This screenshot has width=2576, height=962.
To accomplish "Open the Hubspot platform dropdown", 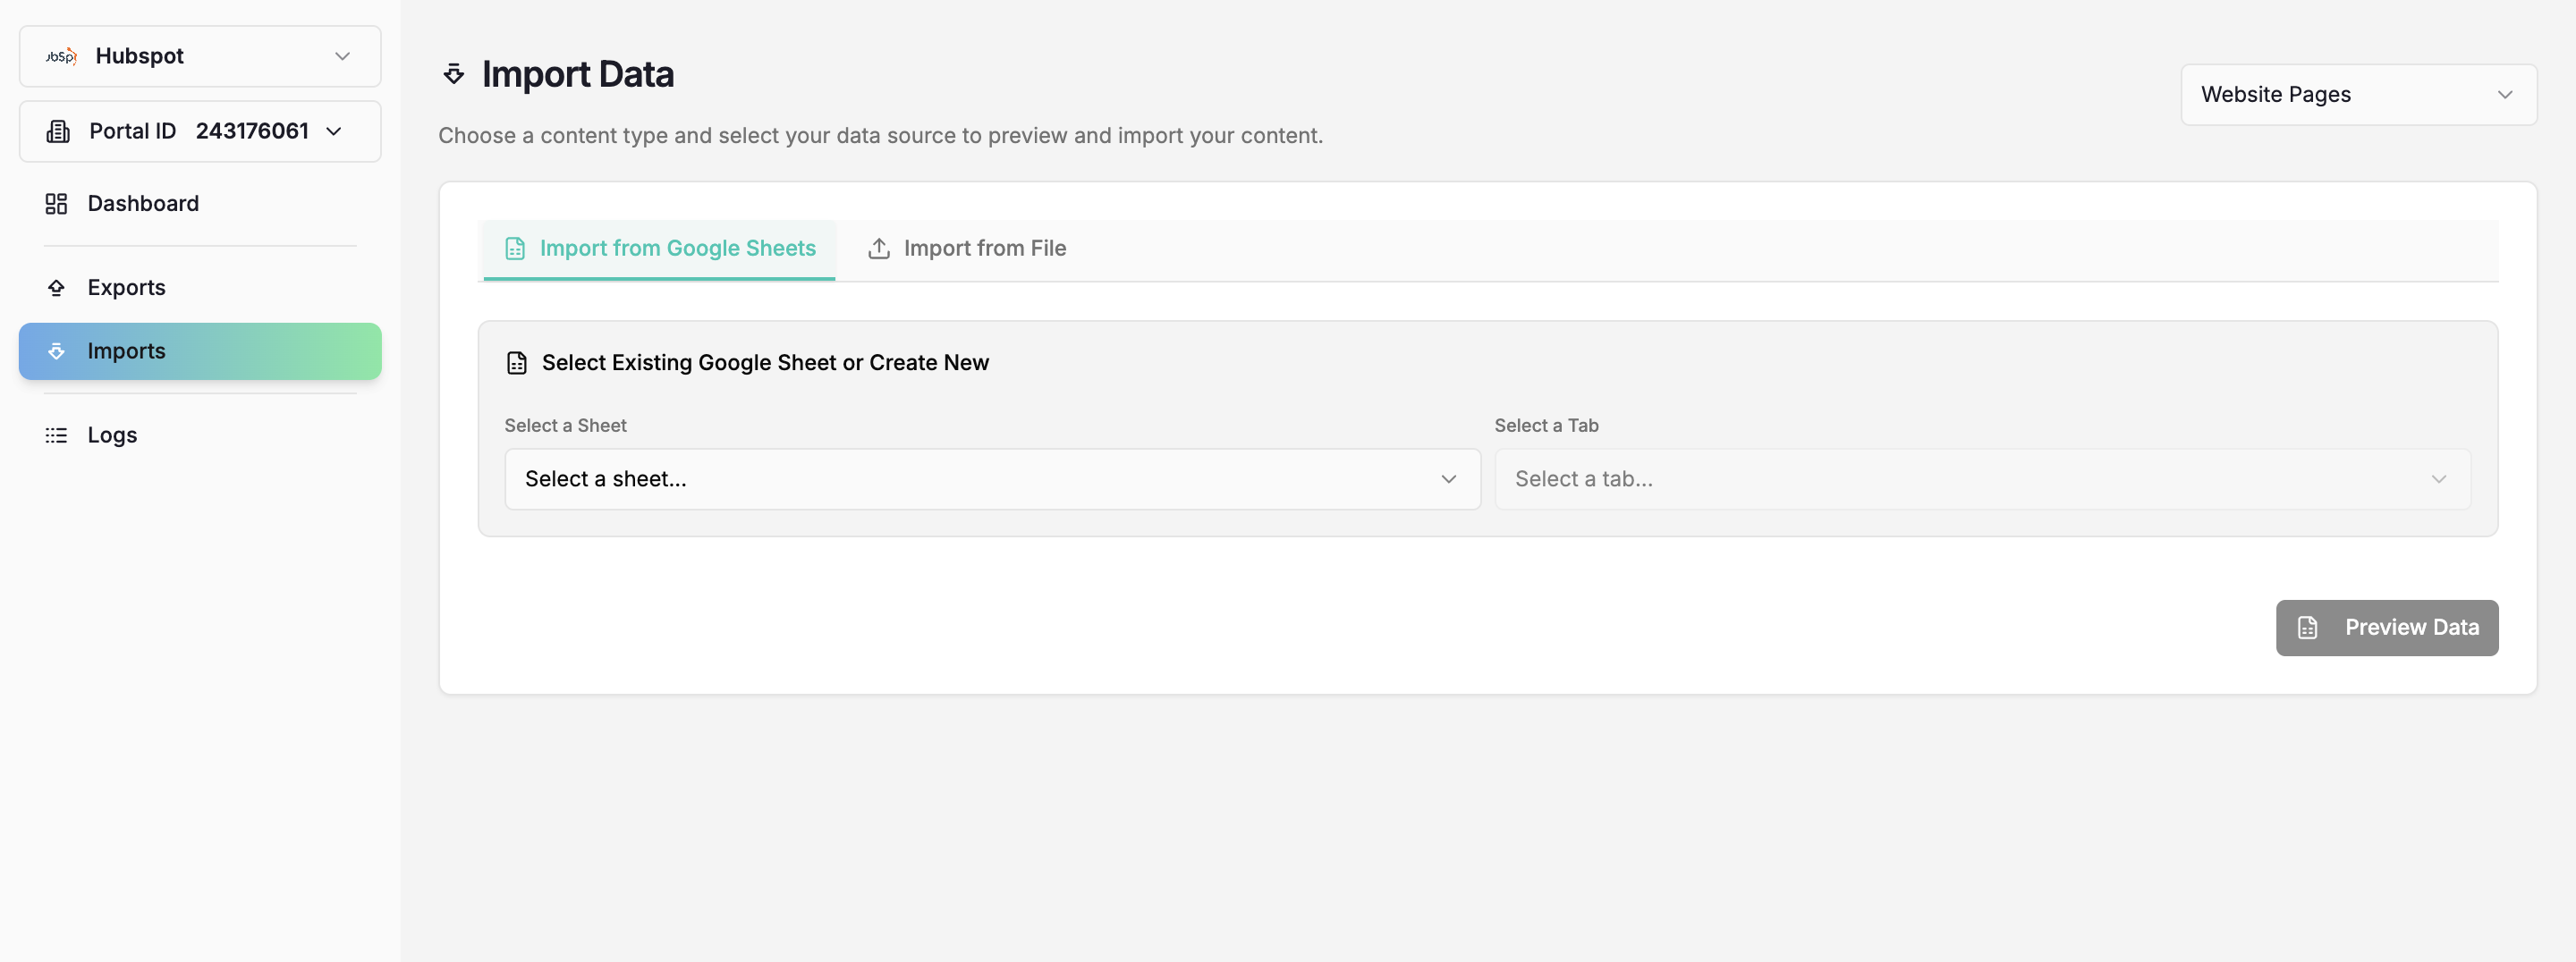I will click(x=200, y=56).
